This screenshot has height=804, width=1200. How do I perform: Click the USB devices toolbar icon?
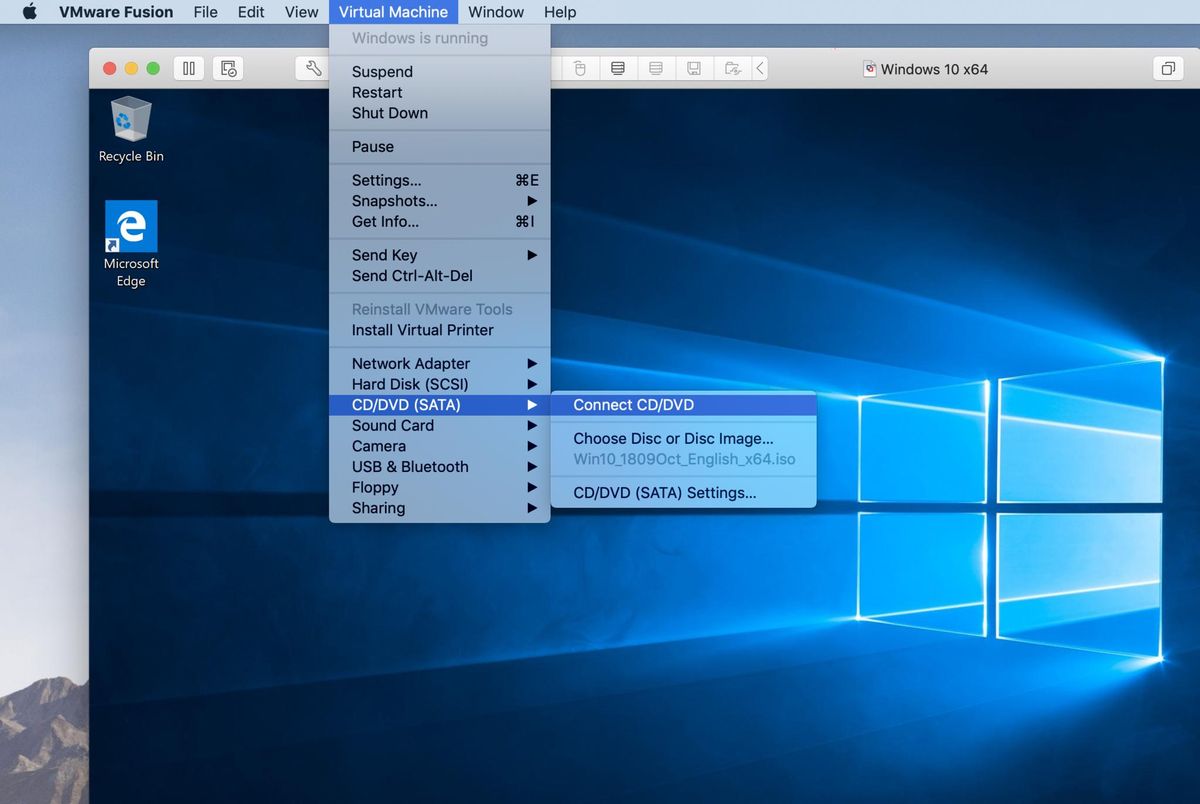click(580, 68)
